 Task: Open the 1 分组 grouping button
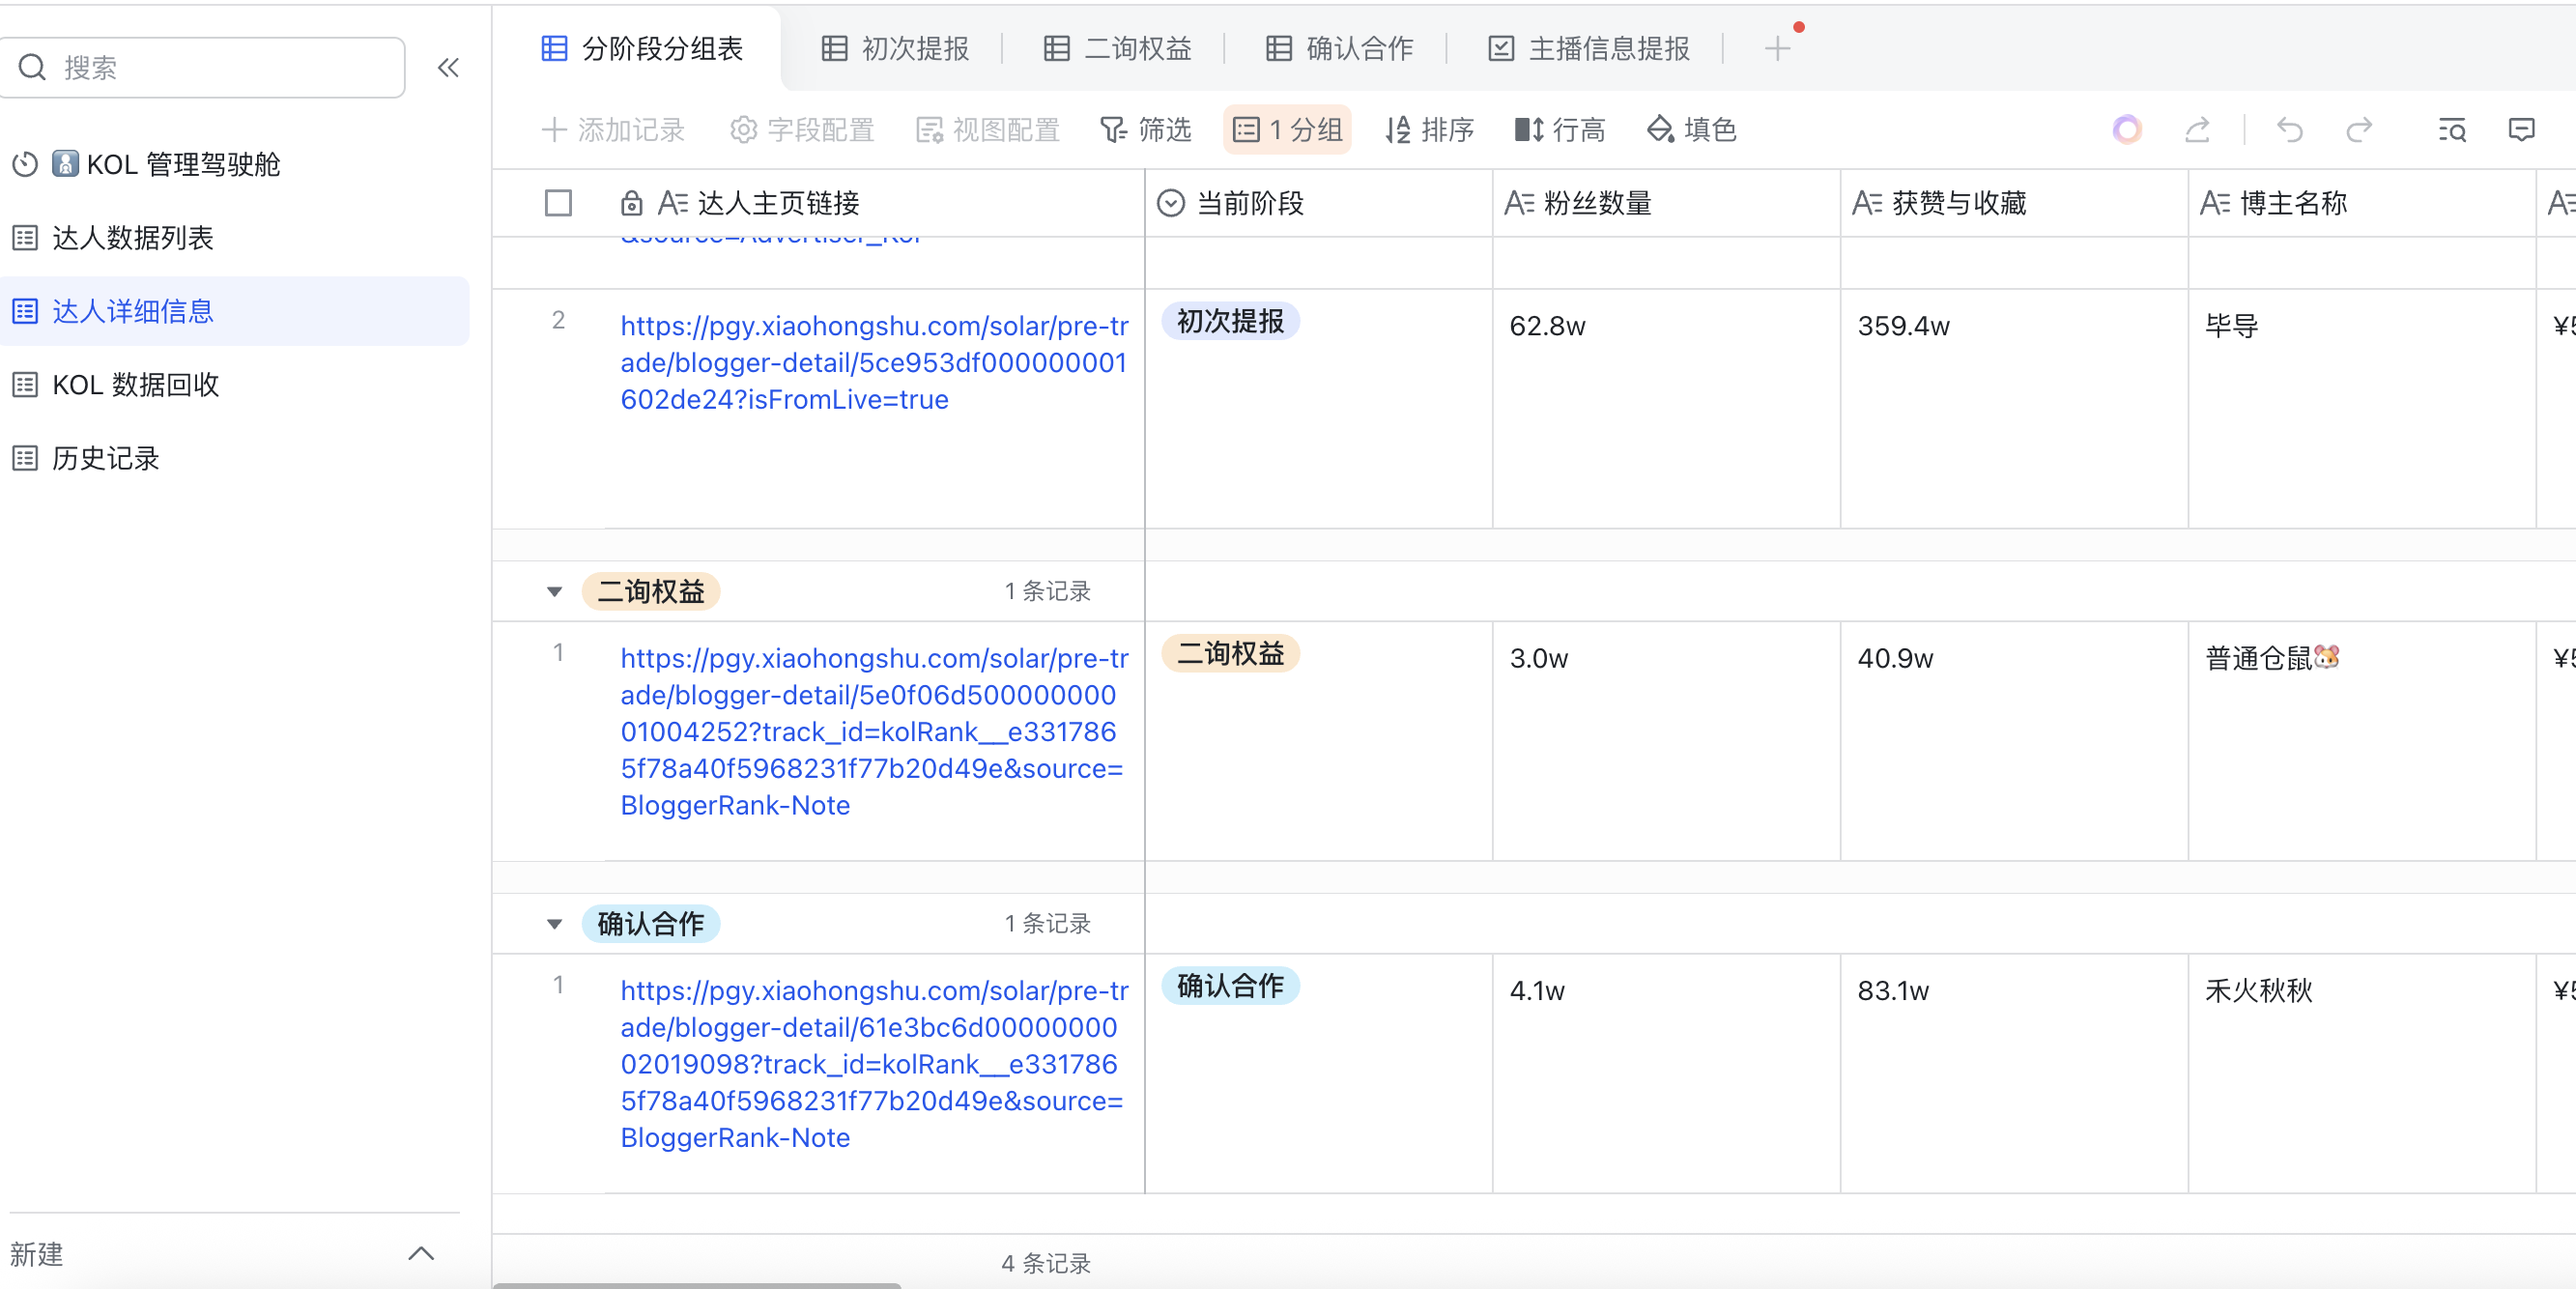click(x=1287, y=130)
